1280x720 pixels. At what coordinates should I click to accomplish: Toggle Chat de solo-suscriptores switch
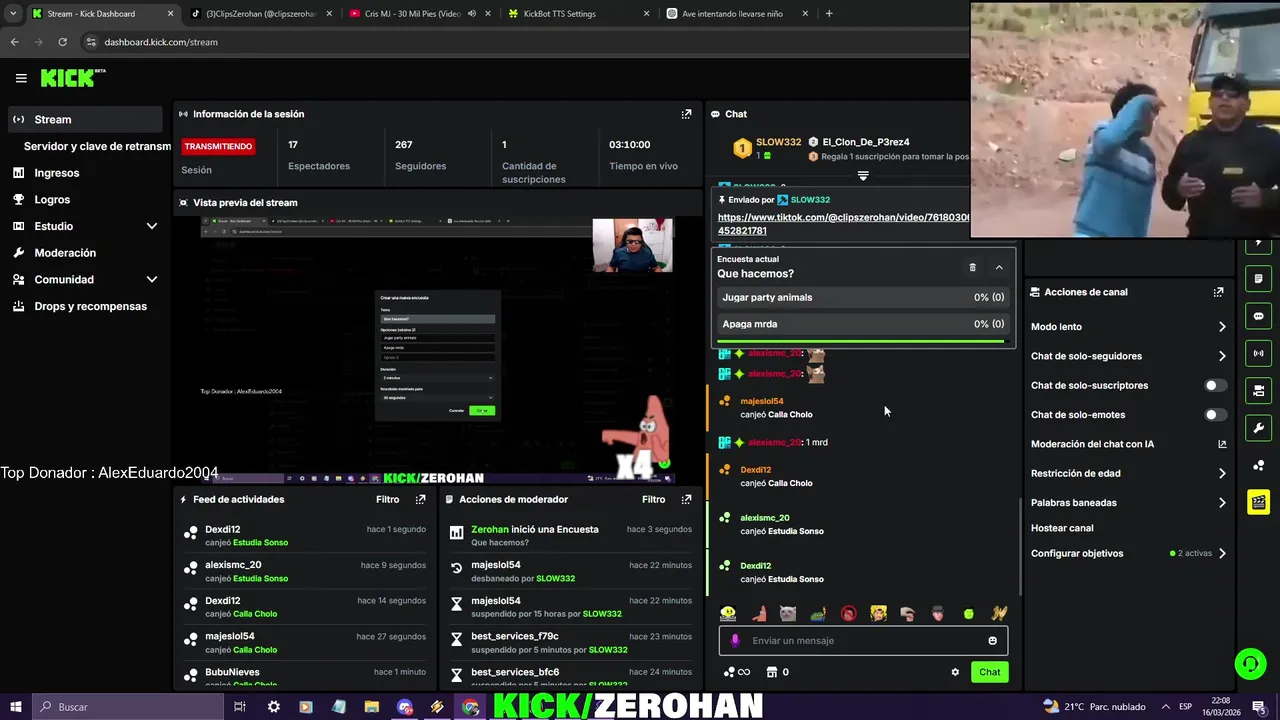coord(1214,385)
